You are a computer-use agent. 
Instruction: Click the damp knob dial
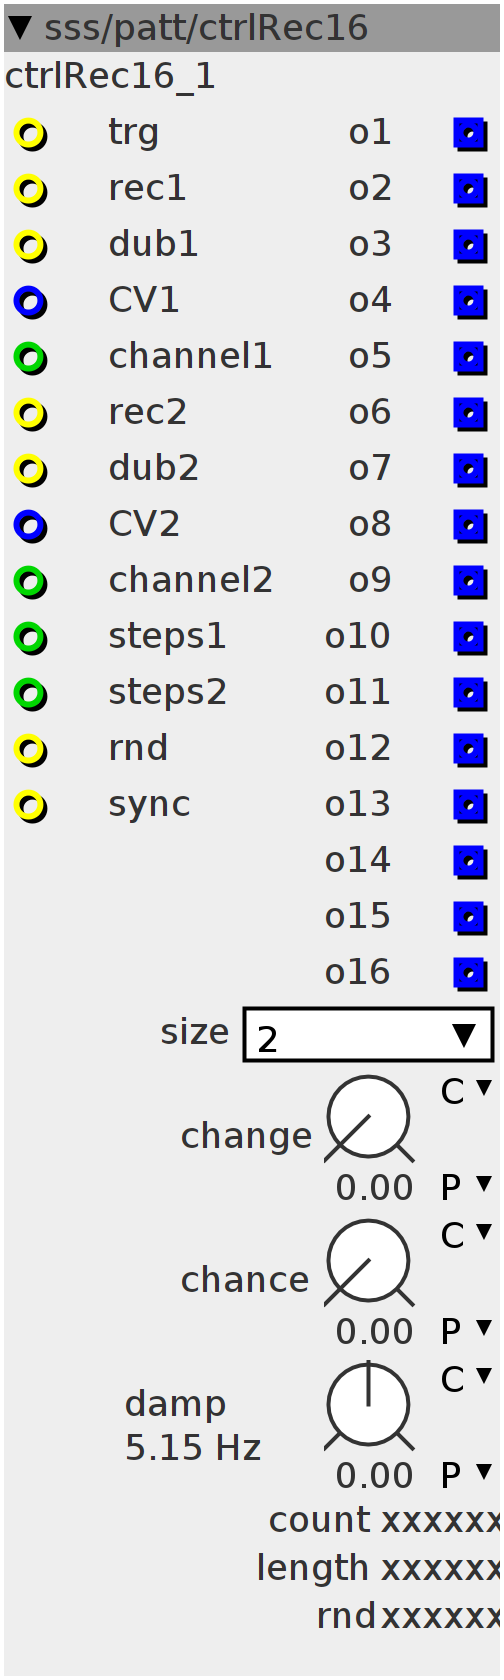pyautogui.click(x=369, y=1407)
